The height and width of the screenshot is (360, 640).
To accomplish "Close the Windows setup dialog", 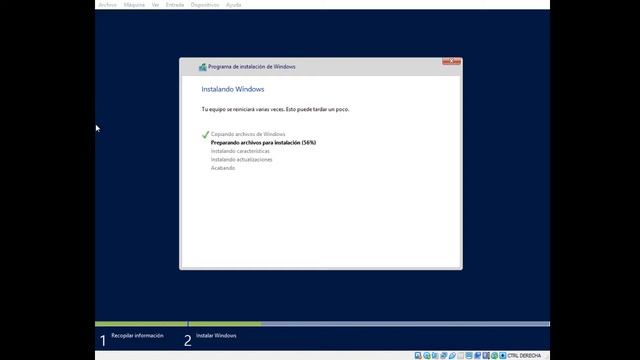I will click(451, 61).
